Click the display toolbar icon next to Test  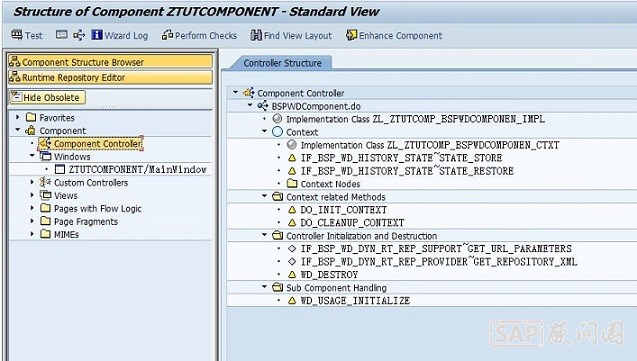(62, 35)
